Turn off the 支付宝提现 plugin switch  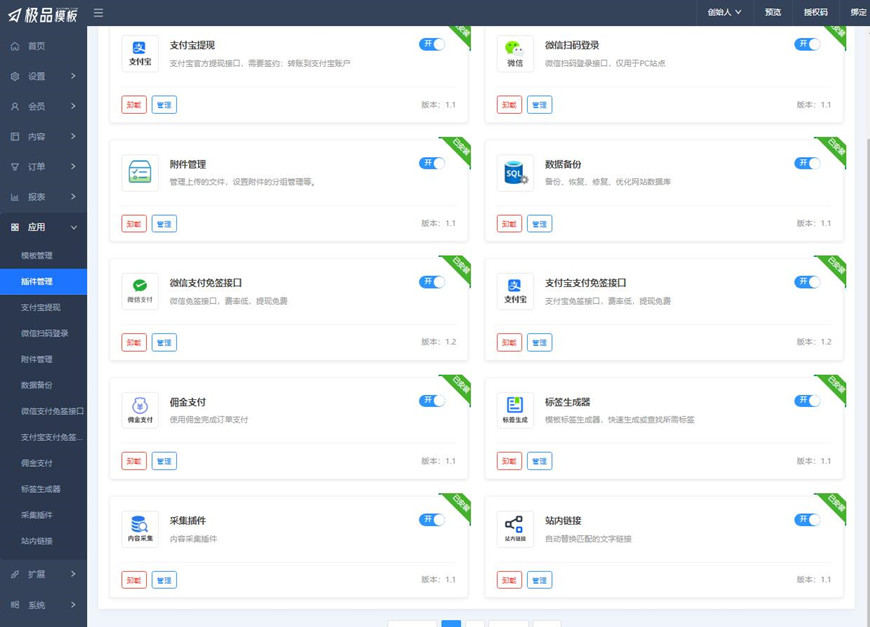432,44
